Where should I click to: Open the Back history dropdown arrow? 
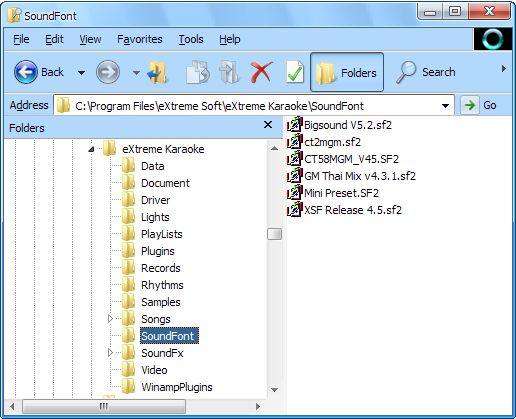[81, 72]
